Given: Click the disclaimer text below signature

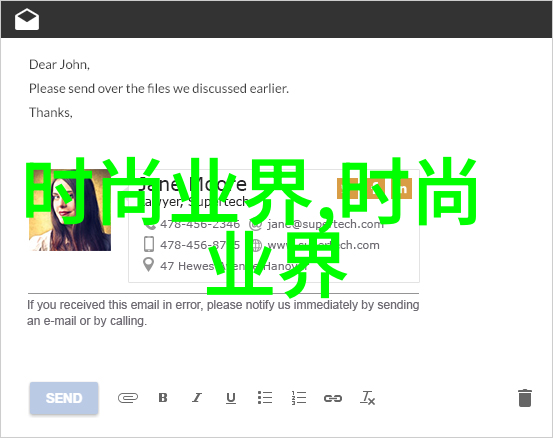Looking at the screenshot, I should 223,312.
